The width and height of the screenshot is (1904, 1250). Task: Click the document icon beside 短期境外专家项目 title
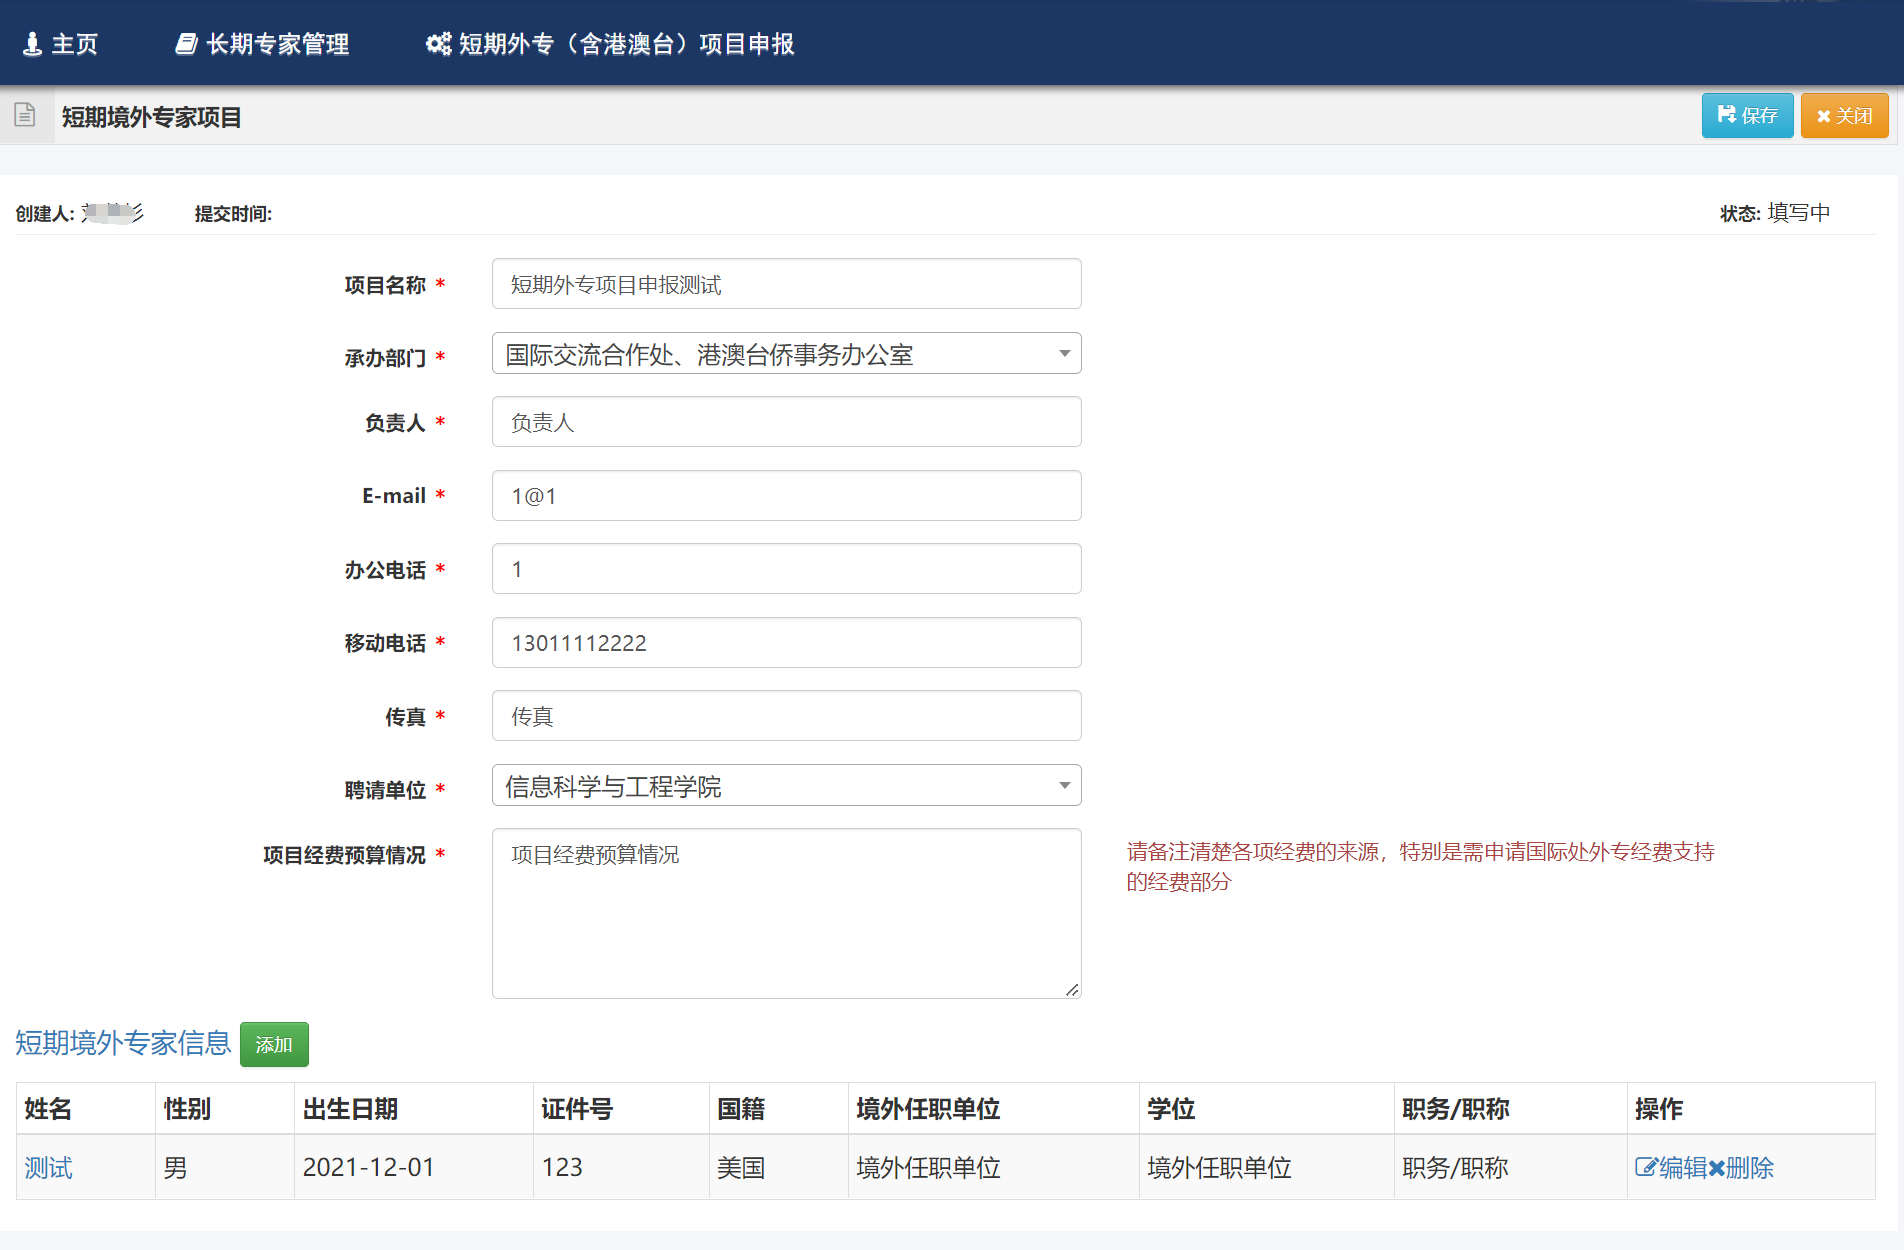coord(25,115)
